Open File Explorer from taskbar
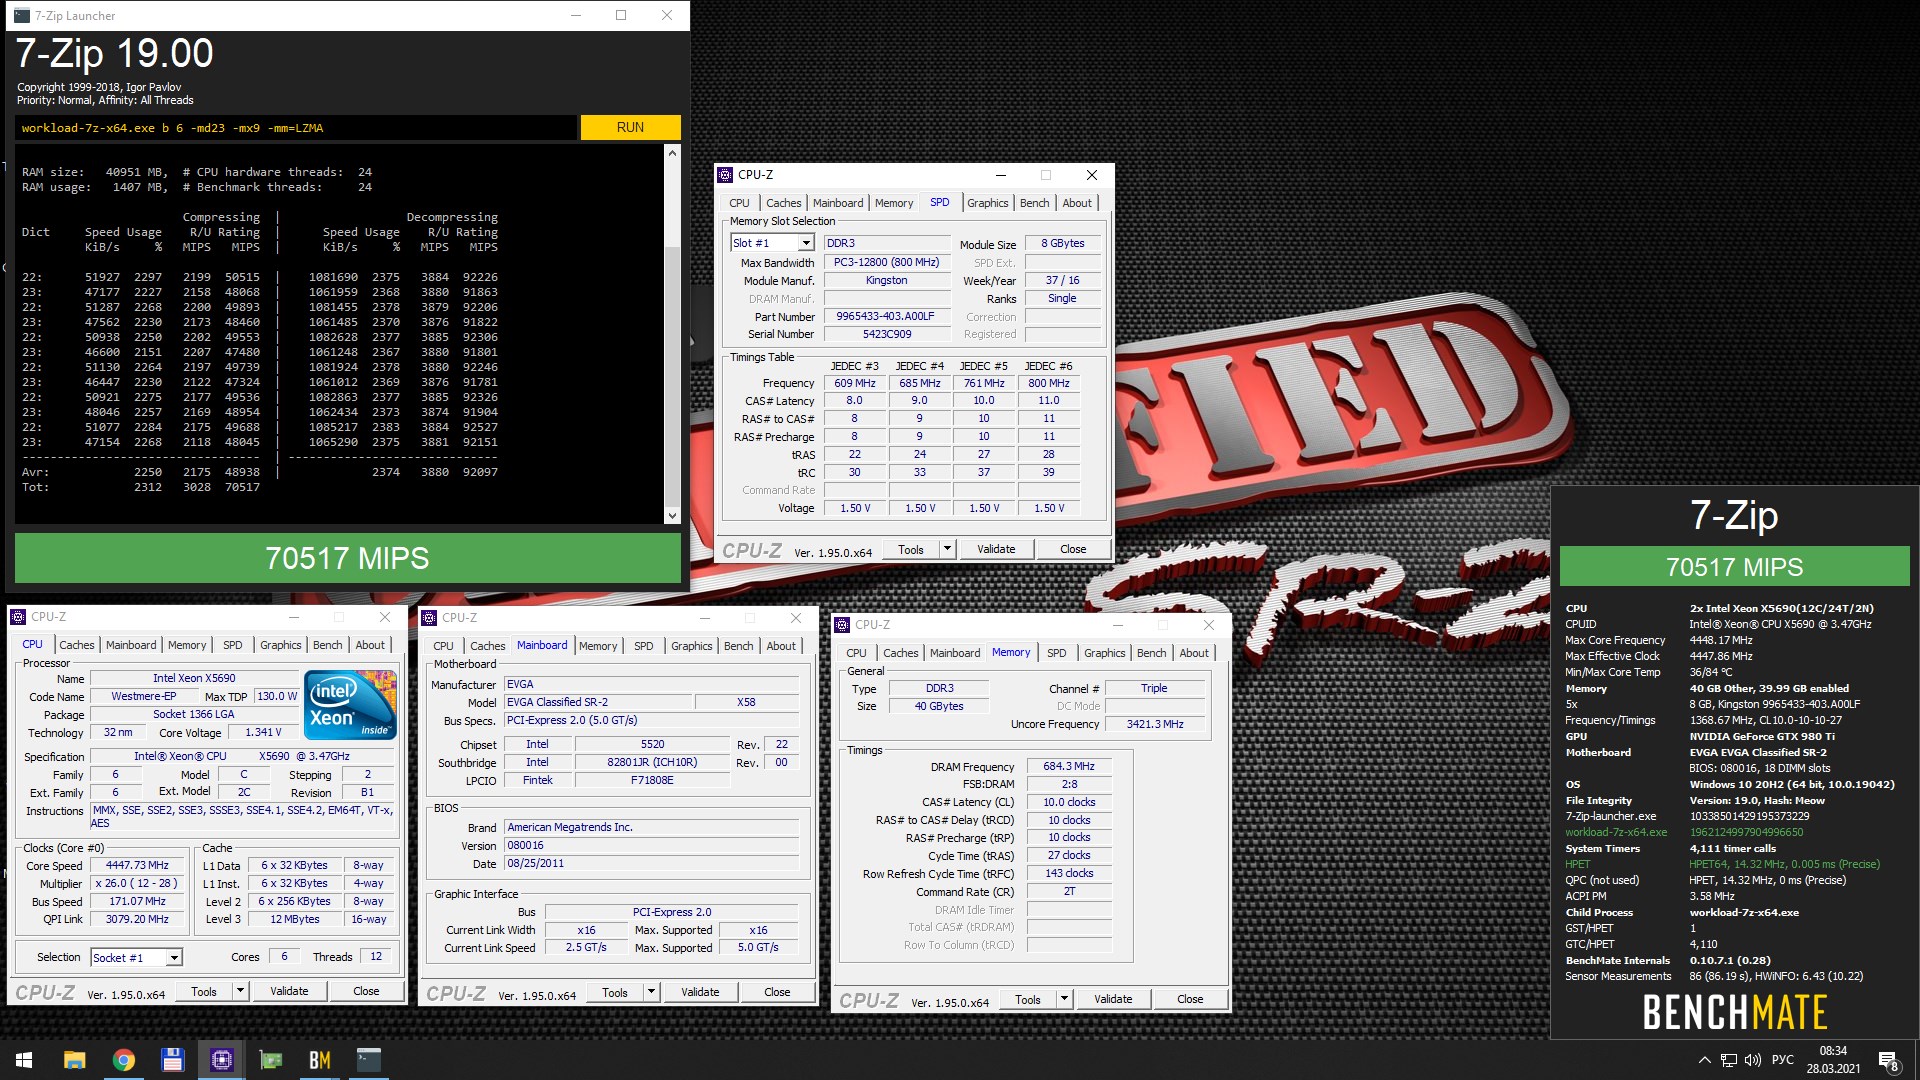The width and height of the screenshot is (1920, 1080). (x=74, y=1060)
